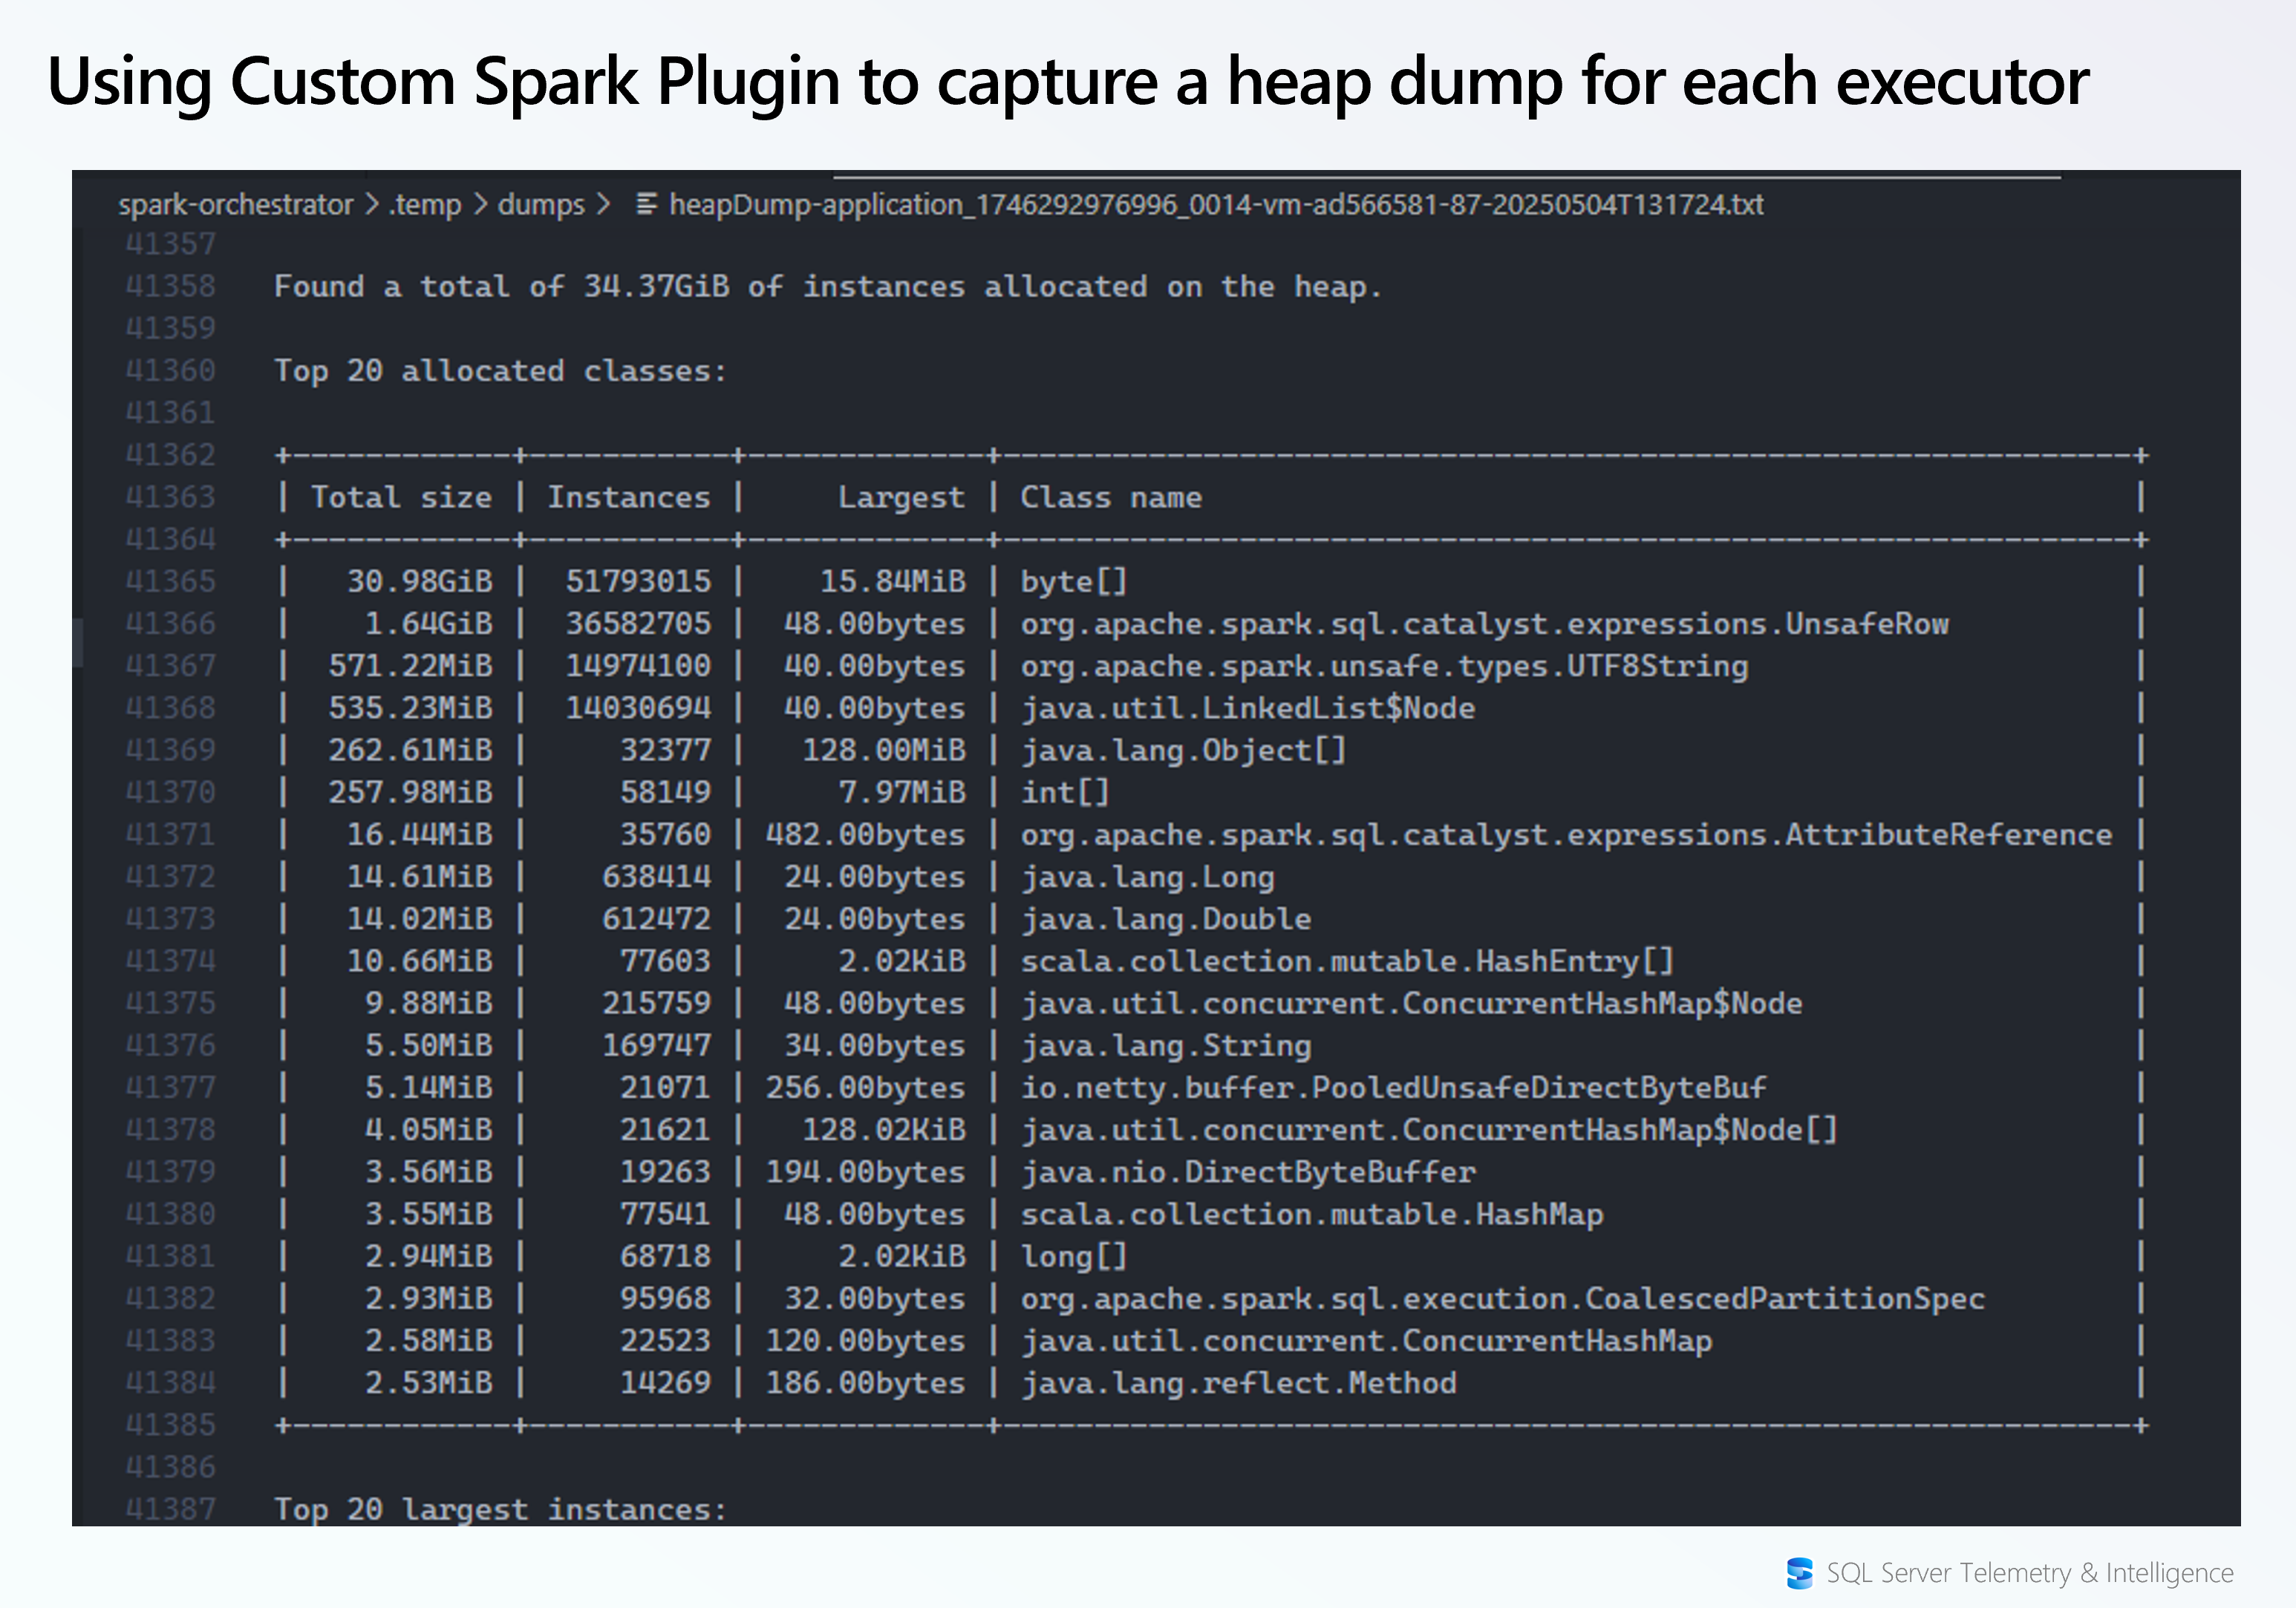Click the 'Total size' column header
2296x1608 pixels.
401,497
